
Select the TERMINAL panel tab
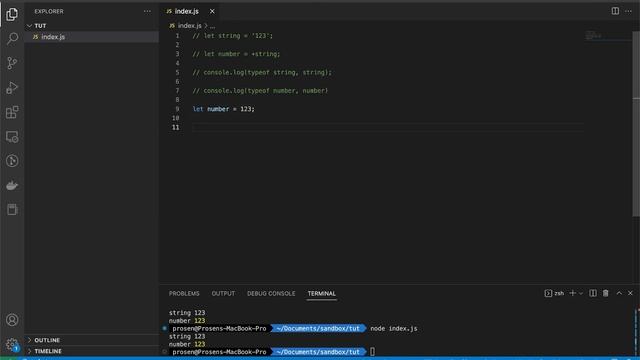coord(322,293)
